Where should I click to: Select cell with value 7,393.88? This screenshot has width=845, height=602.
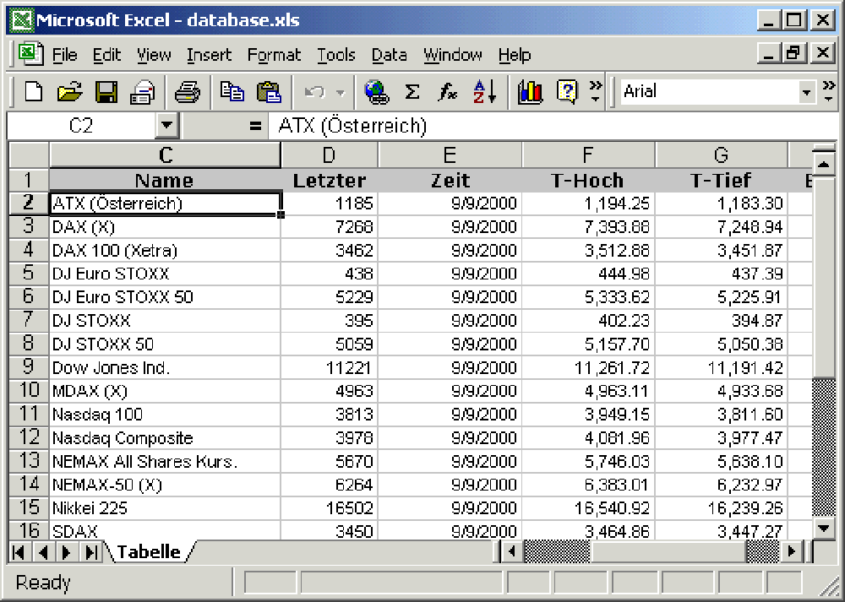click(588, 227)
